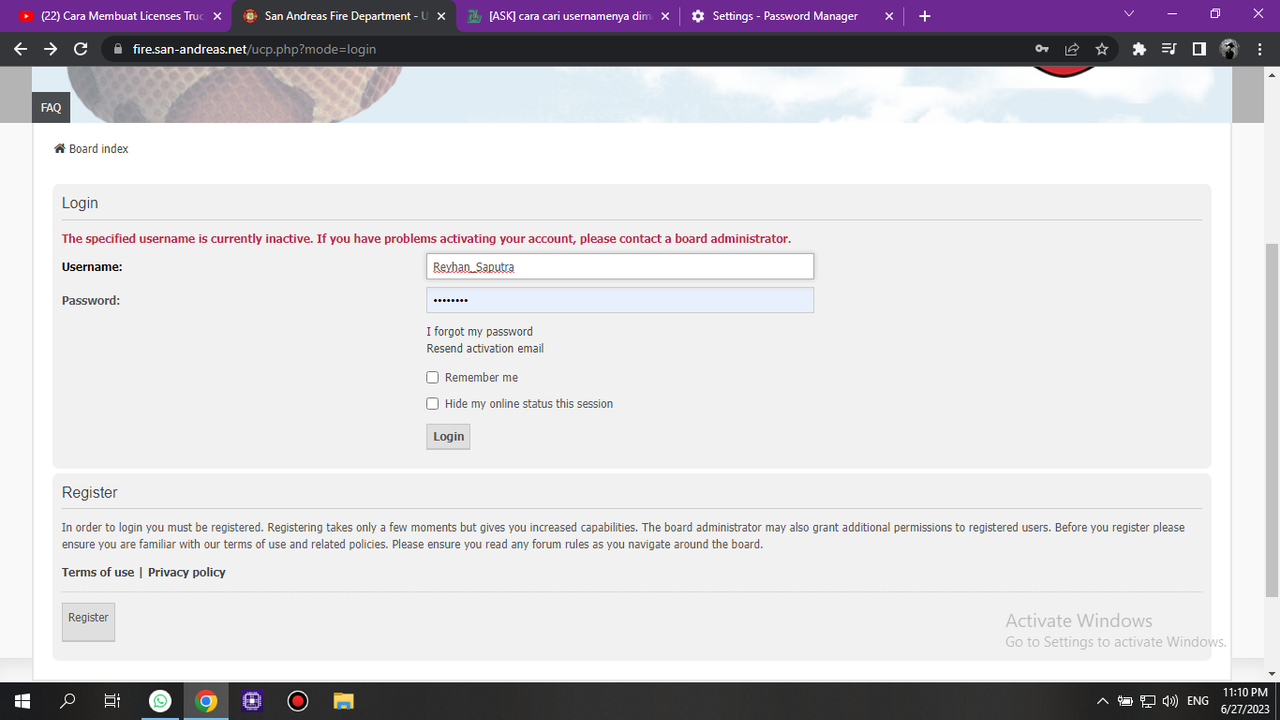Image resolution: width=1280 pixels, height=720 pixels.
Task: Reload the page with refresh icon
Action: pyautogui.click(x=81, y=49)
